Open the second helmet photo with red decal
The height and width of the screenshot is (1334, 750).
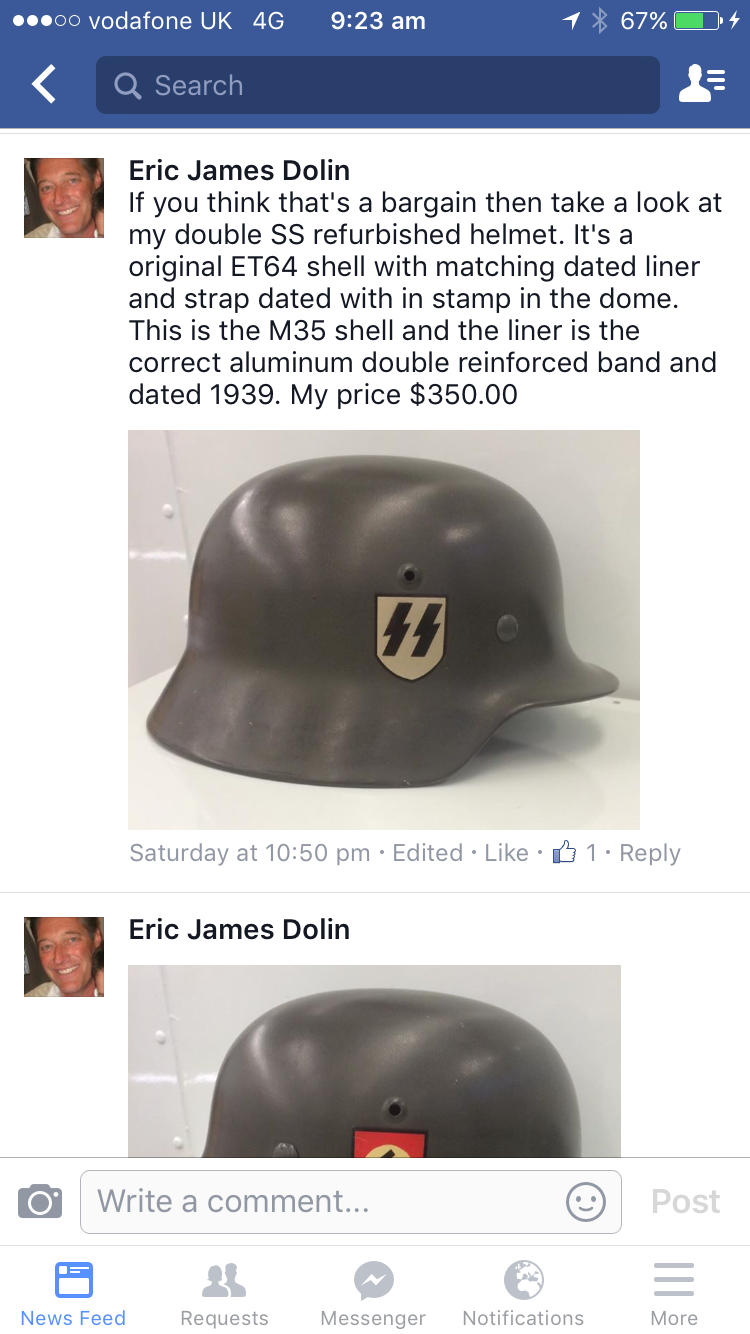click(375, 1061)
